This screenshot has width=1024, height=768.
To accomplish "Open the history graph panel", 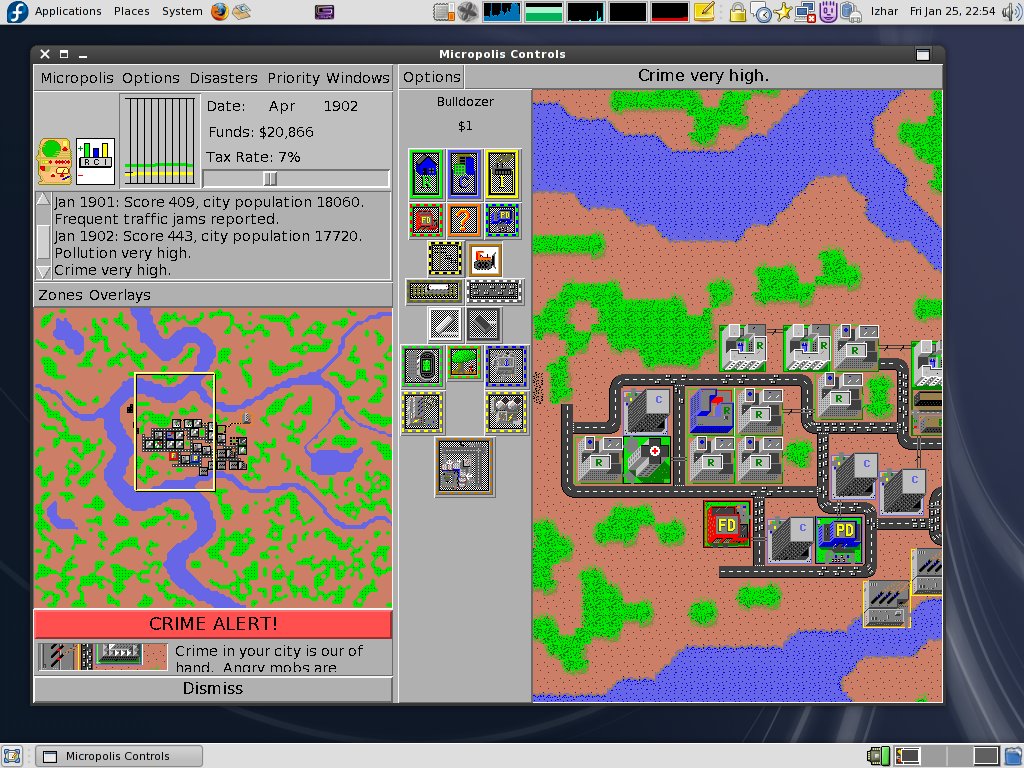I will coord(160,140).
